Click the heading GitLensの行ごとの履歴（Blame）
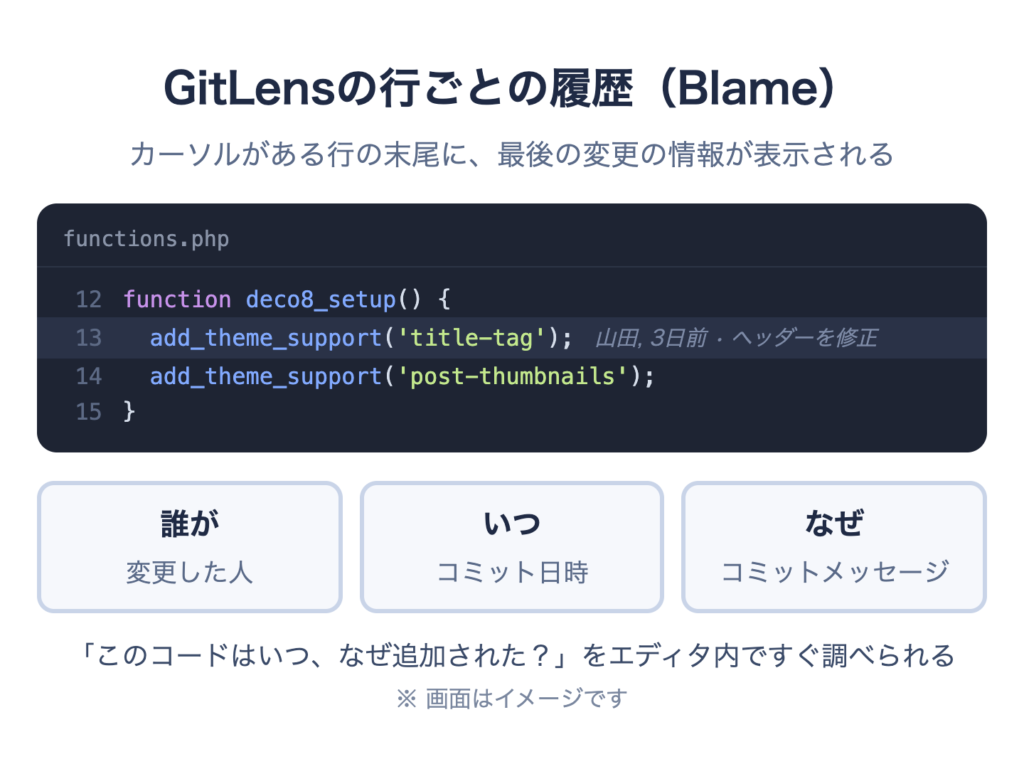 pyautogui.click(x=500, y=88)
